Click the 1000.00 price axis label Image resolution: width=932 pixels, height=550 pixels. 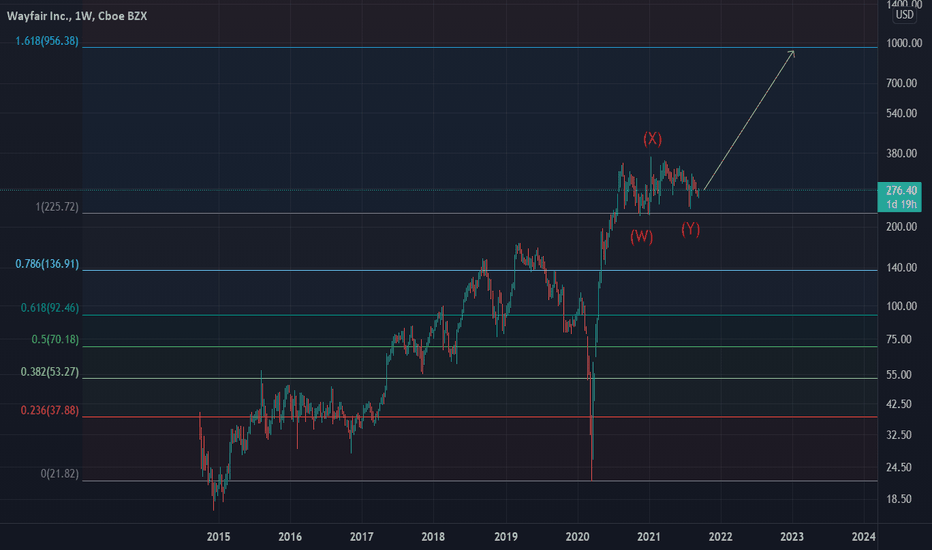pyautogui.click(x=904, y=43)
